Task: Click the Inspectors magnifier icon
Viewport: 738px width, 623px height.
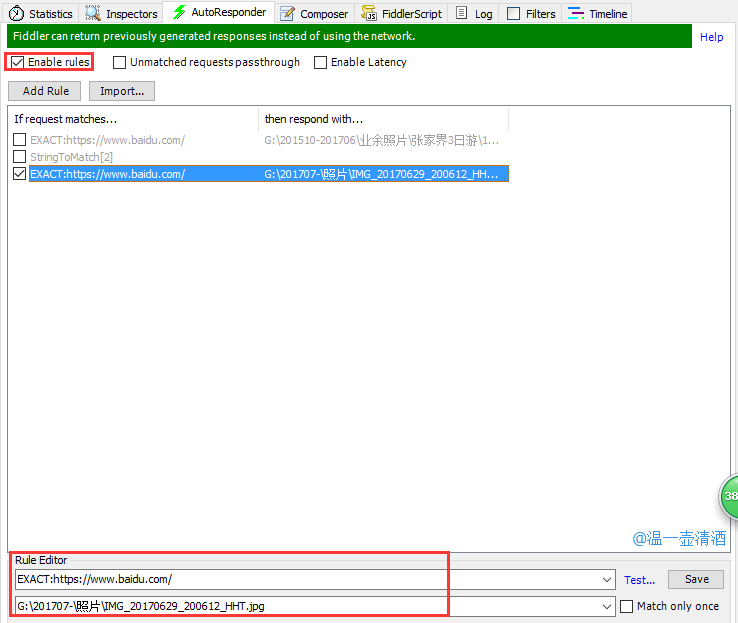Action: click(x=93, y=14)
